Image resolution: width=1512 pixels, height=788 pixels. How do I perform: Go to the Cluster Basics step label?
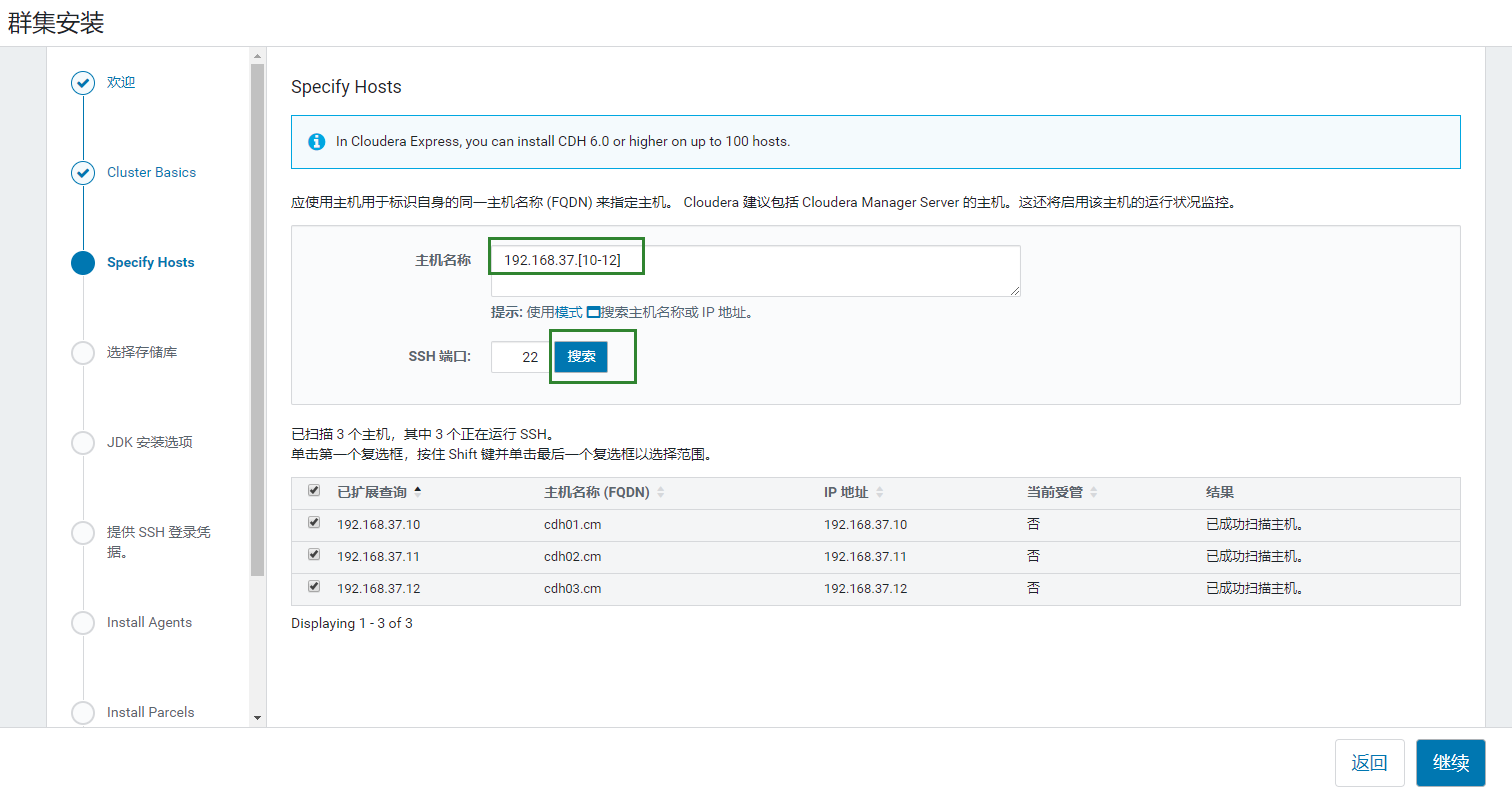pos(151,172)
